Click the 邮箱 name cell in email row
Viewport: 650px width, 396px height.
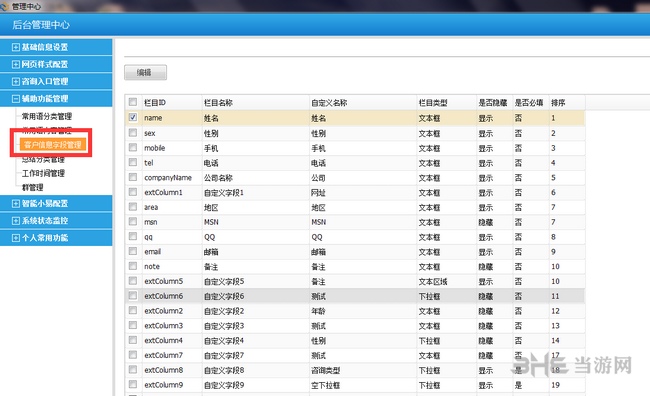click(255, 252)
